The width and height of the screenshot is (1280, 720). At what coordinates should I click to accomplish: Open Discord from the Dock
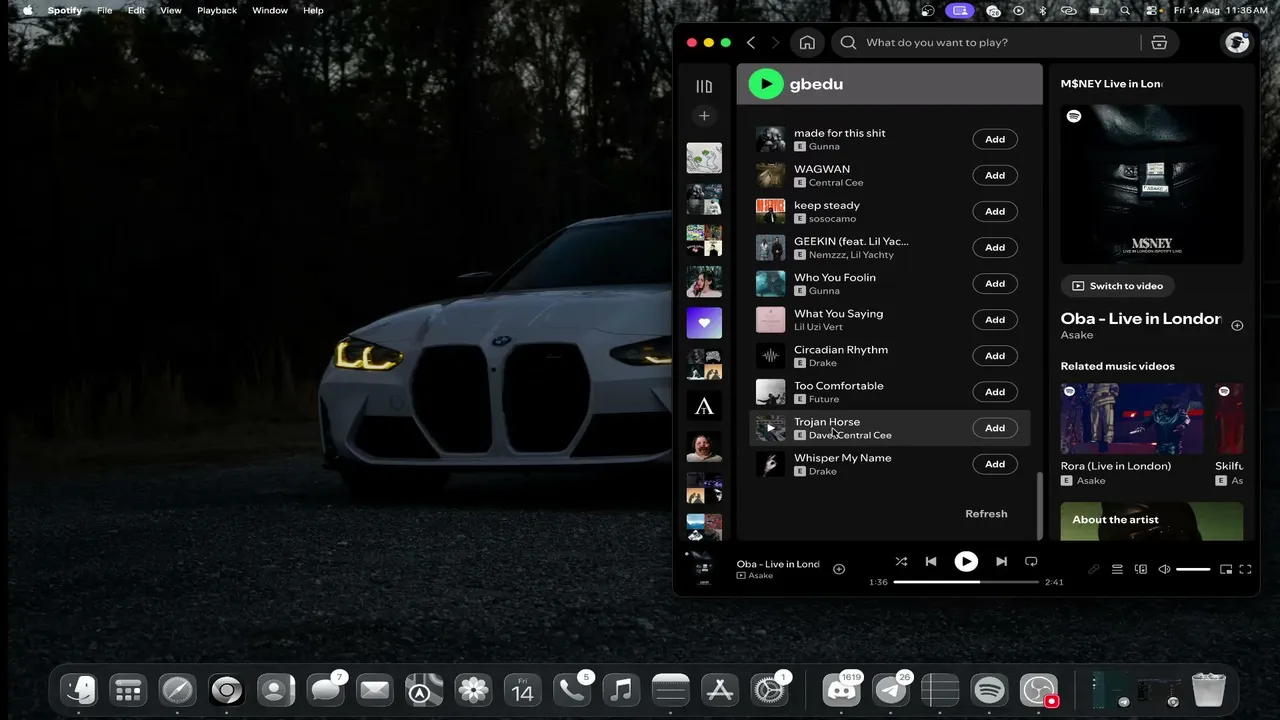click(841, 690)
